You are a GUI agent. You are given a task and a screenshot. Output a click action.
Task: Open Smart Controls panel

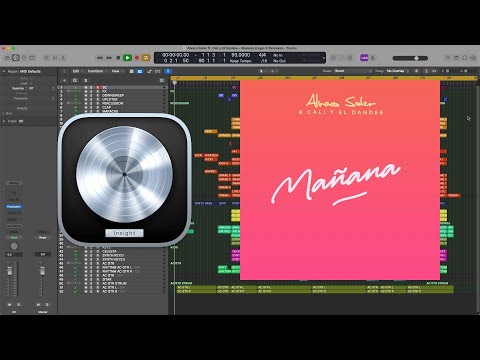click(47, 58)
